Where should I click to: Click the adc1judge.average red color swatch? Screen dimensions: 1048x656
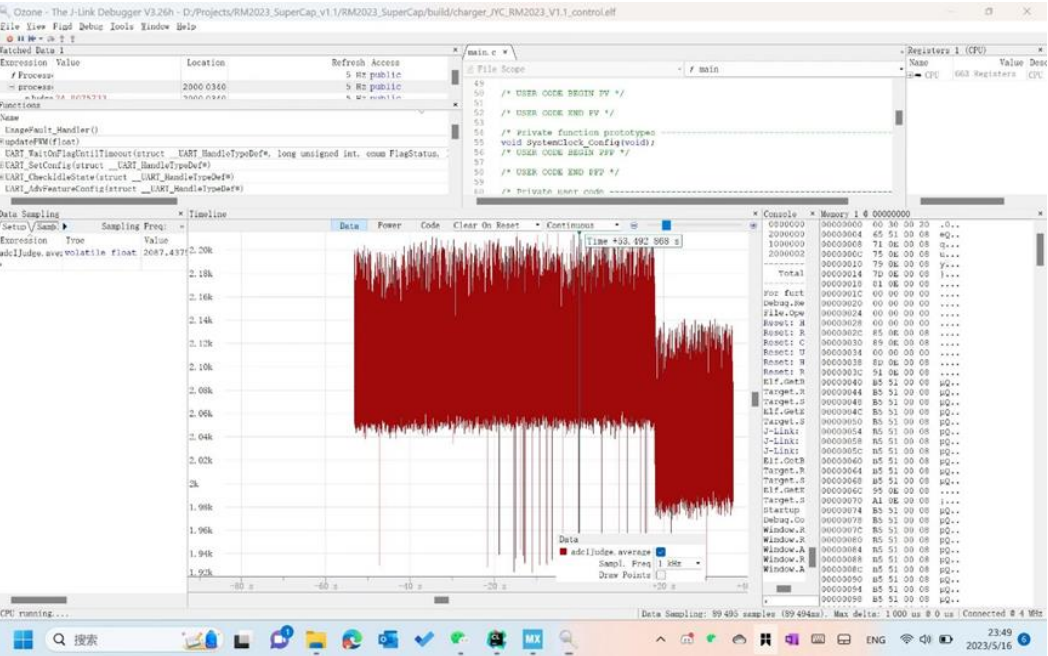[564, 552]
